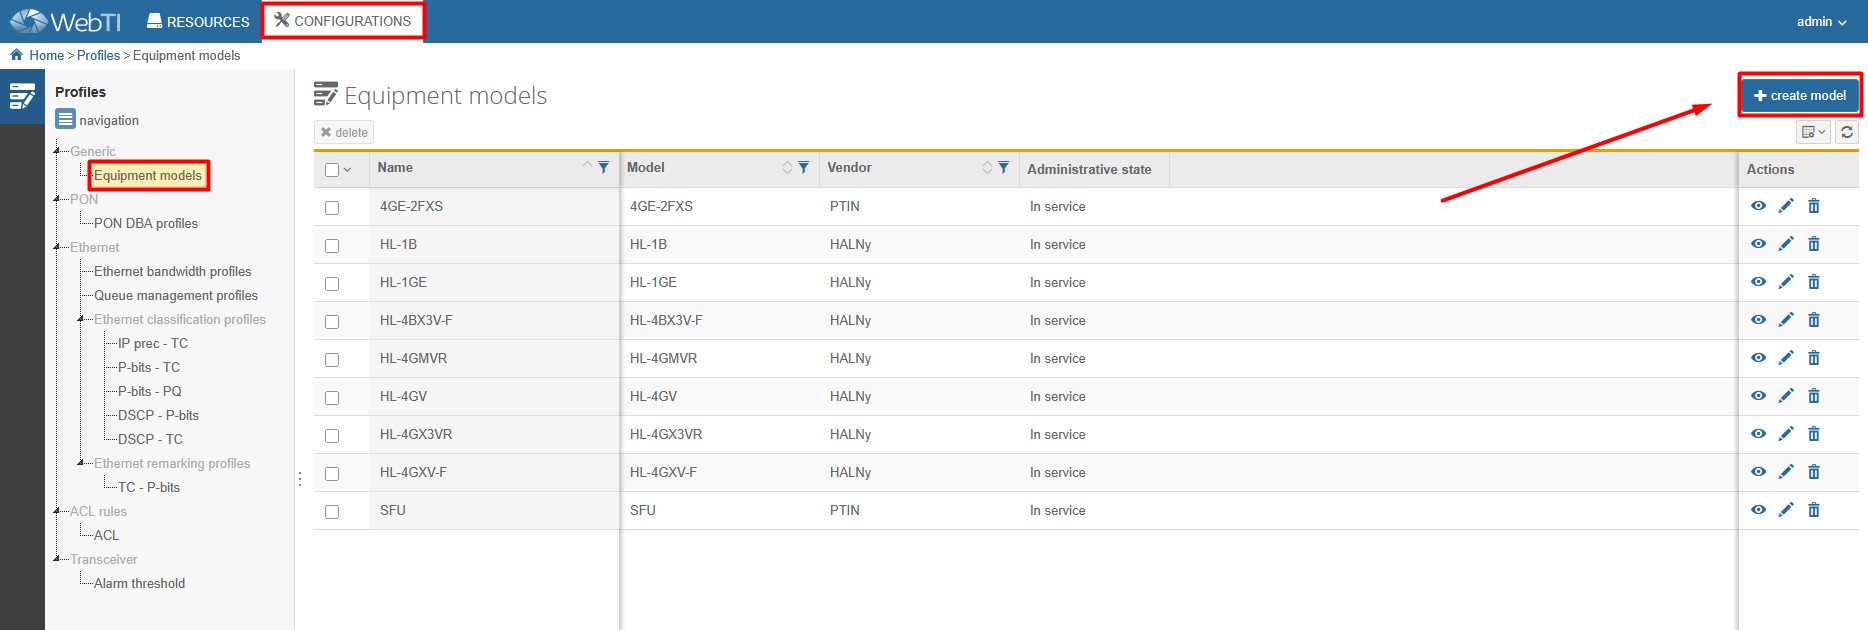Select the HL-4GXV-F row checkbox
Viewport: 1868px width, 630px height.
pos(332,474)
